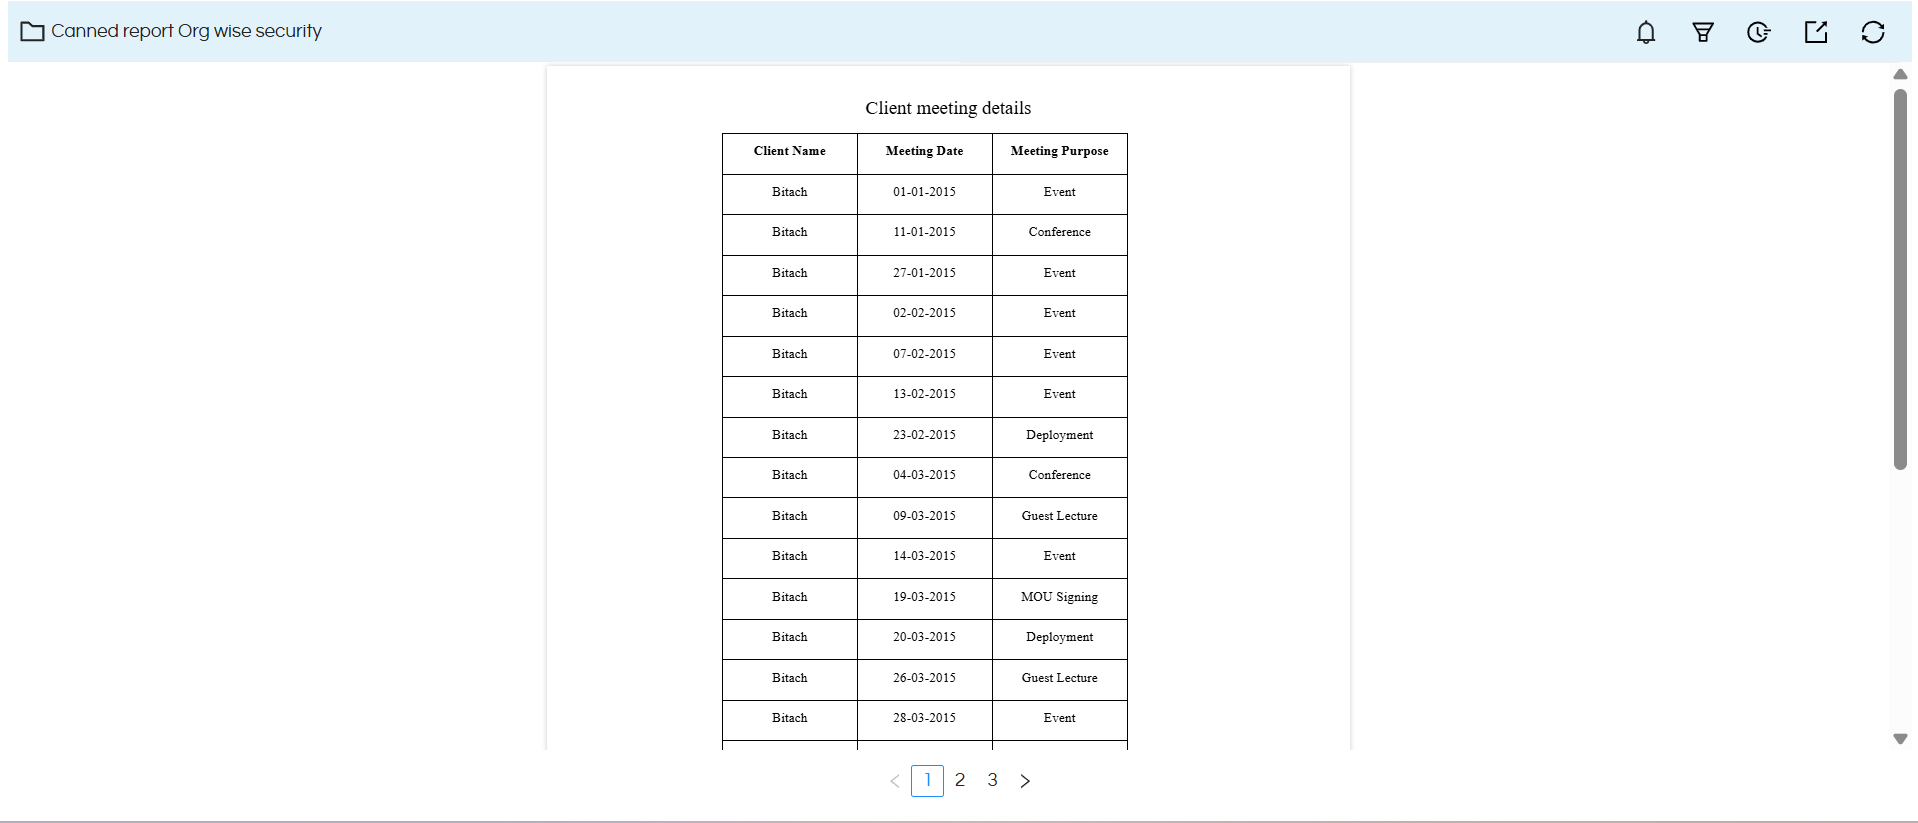1918x823 pixels.
Task: Switch to page 2 of the report
Action: coord(960,780)
